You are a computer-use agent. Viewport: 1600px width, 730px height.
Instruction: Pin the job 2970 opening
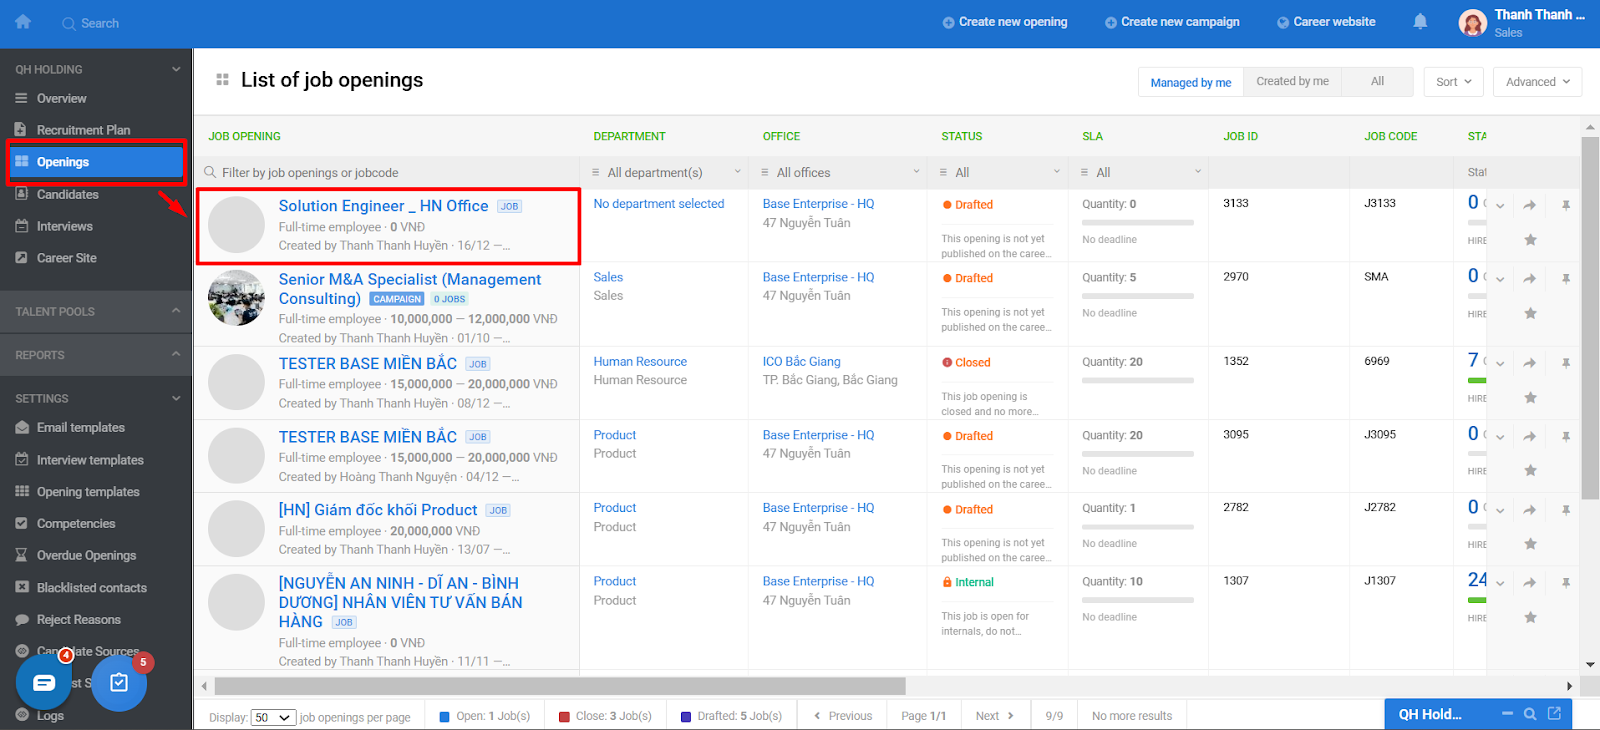pyautogui.click(x=1566, y=279)
